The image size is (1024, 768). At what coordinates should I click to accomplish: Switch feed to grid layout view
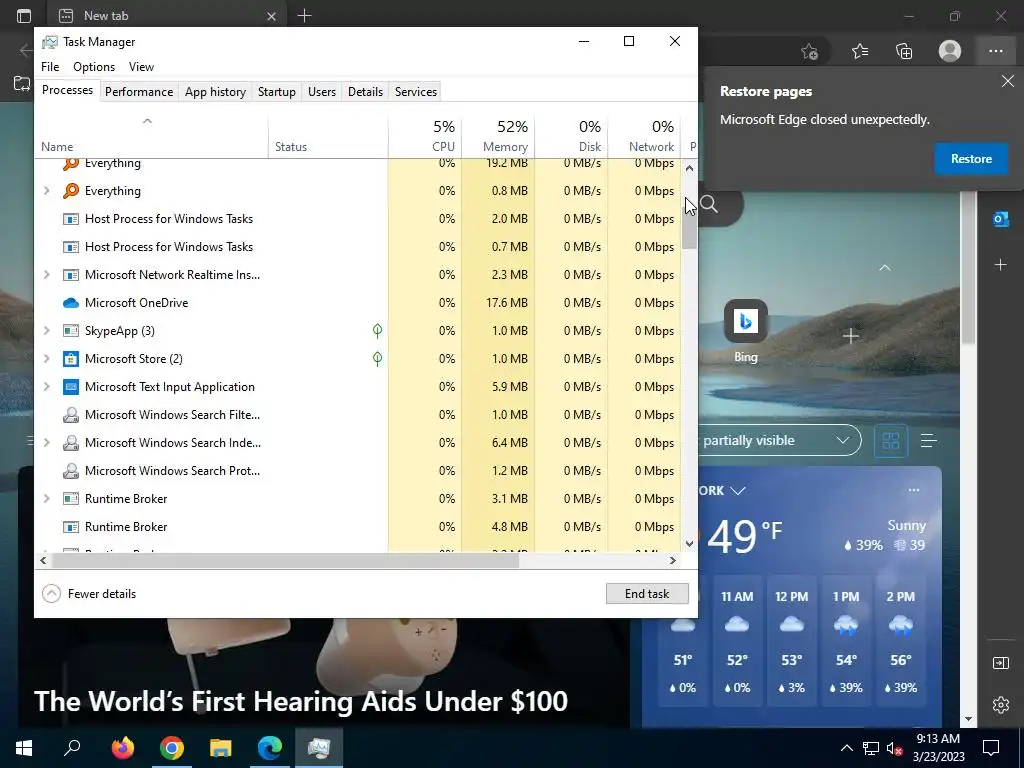tap(891, 441)
